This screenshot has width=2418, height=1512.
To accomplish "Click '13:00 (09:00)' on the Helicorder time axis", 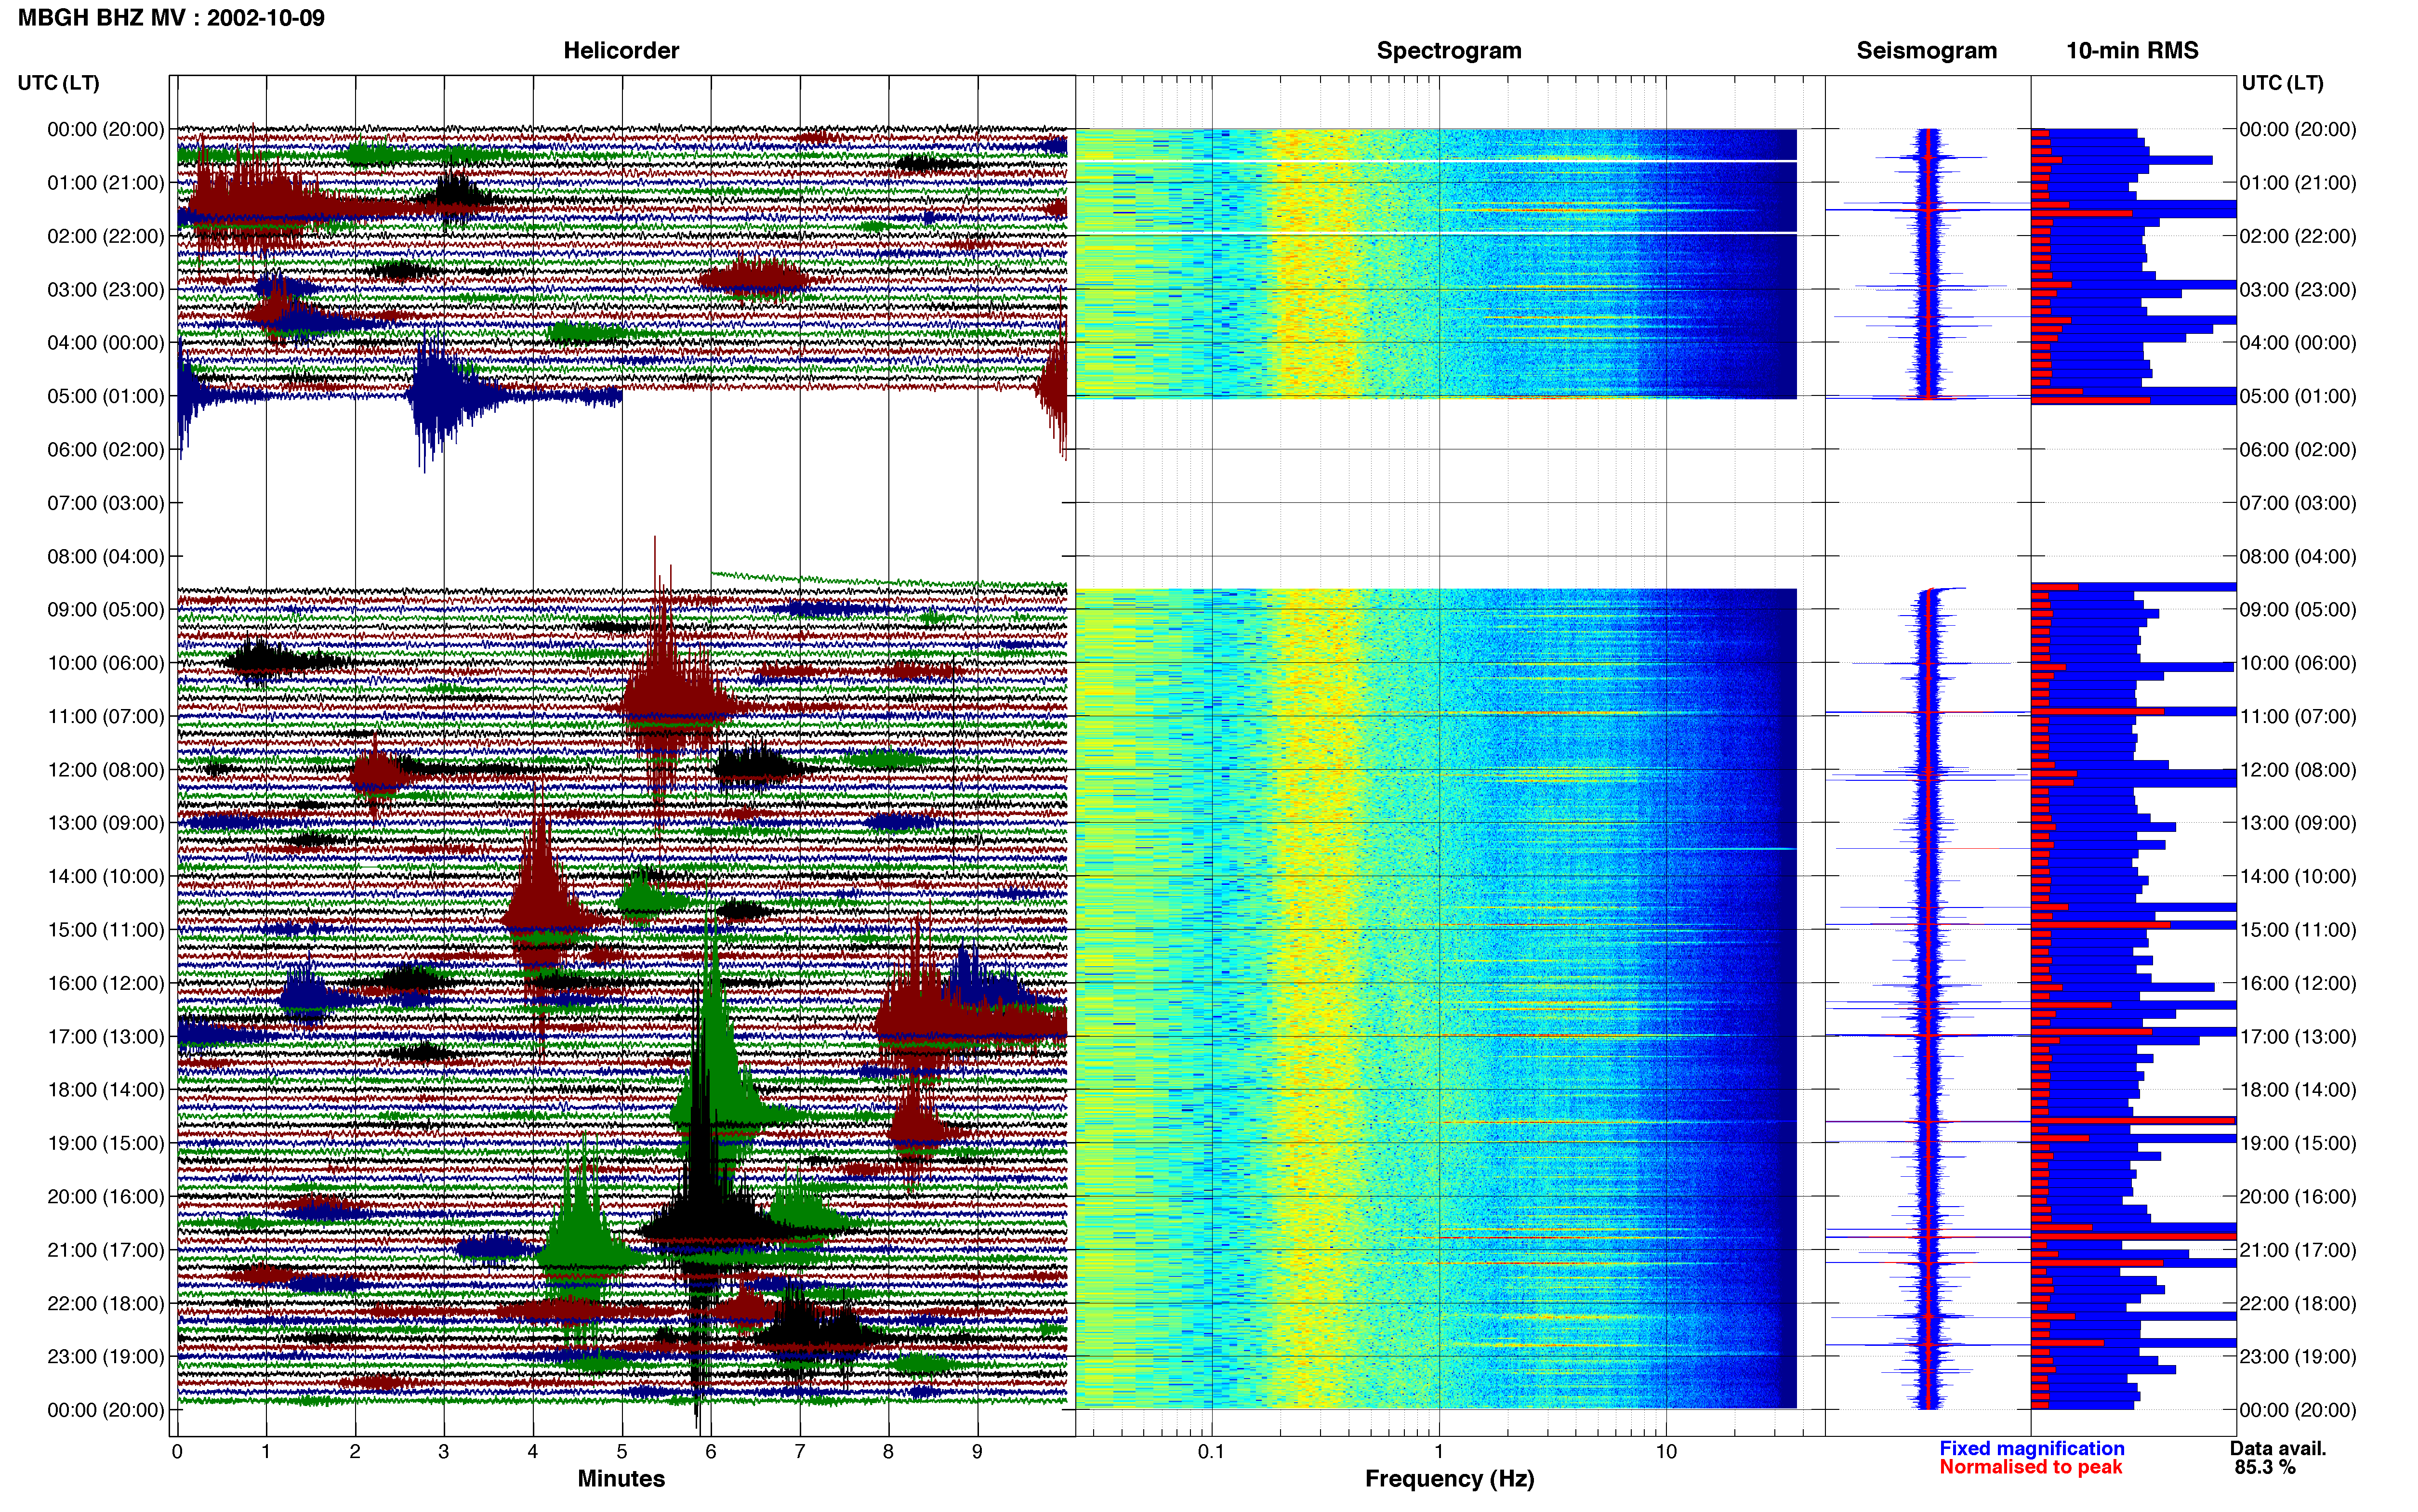I will tap(106, 823).
